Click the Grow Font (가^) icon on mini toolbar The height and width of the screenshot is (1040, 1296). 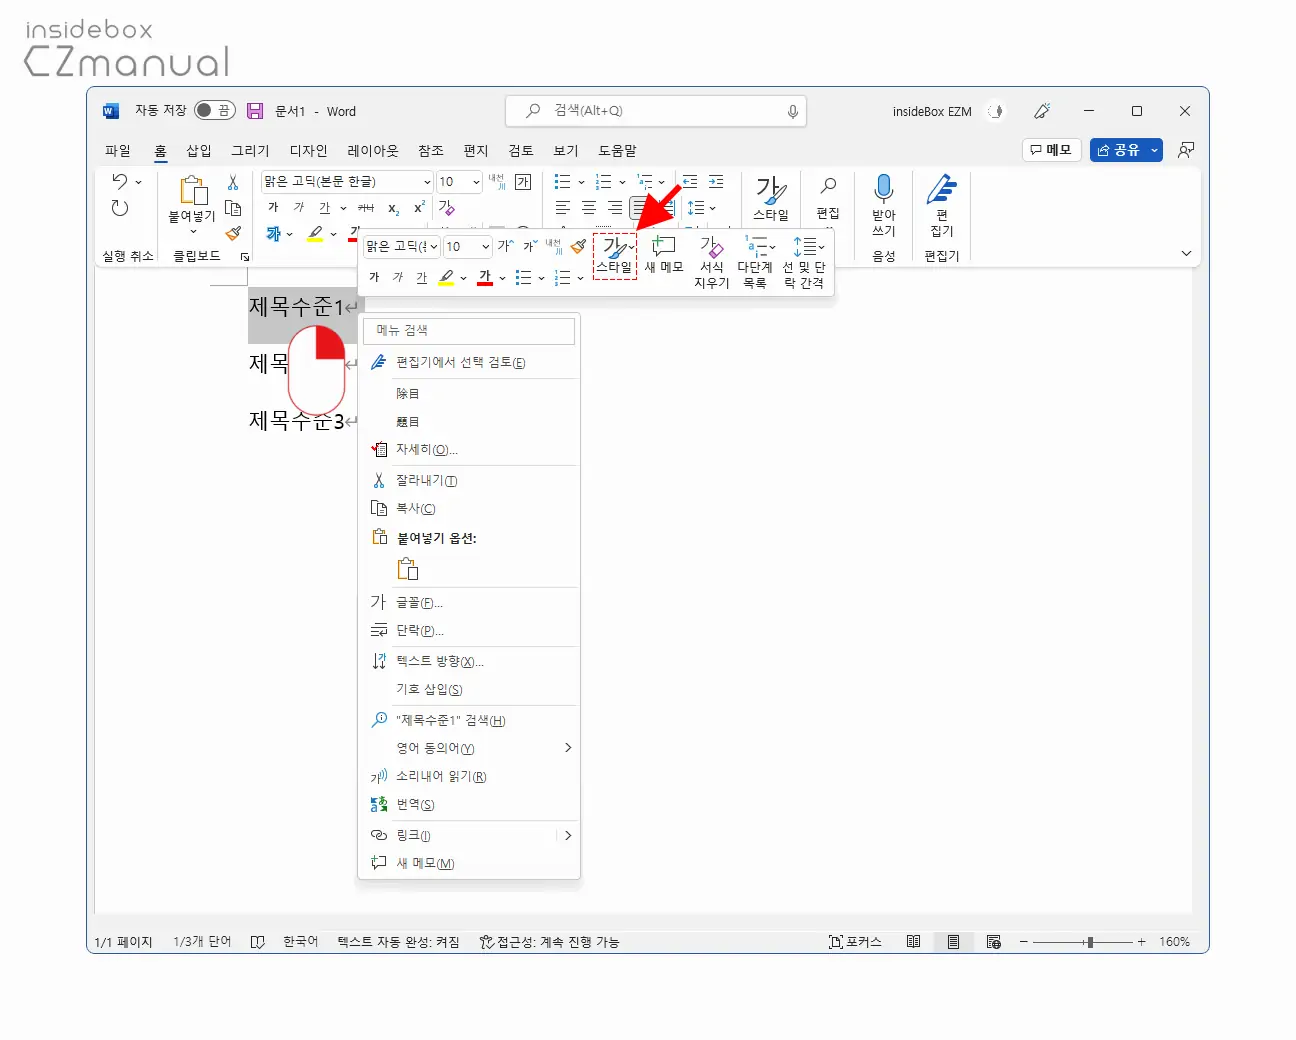505,246
